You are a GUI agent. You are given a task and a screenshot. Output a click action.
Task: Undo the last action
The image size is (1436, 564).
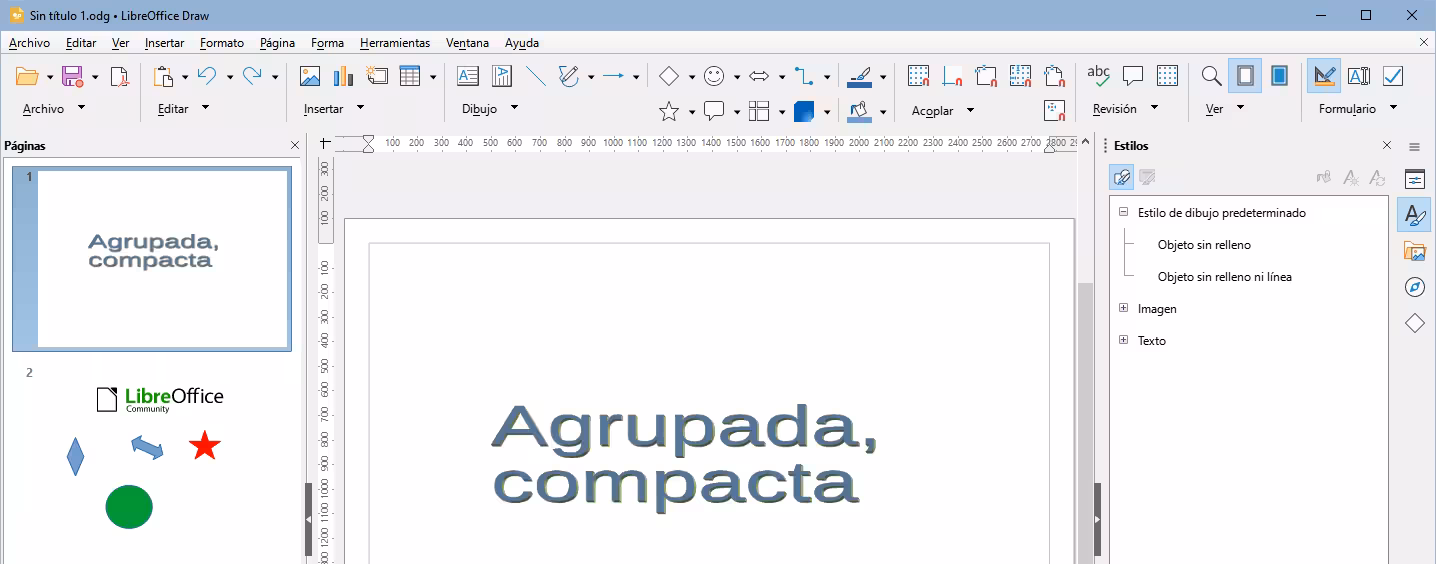207,76
